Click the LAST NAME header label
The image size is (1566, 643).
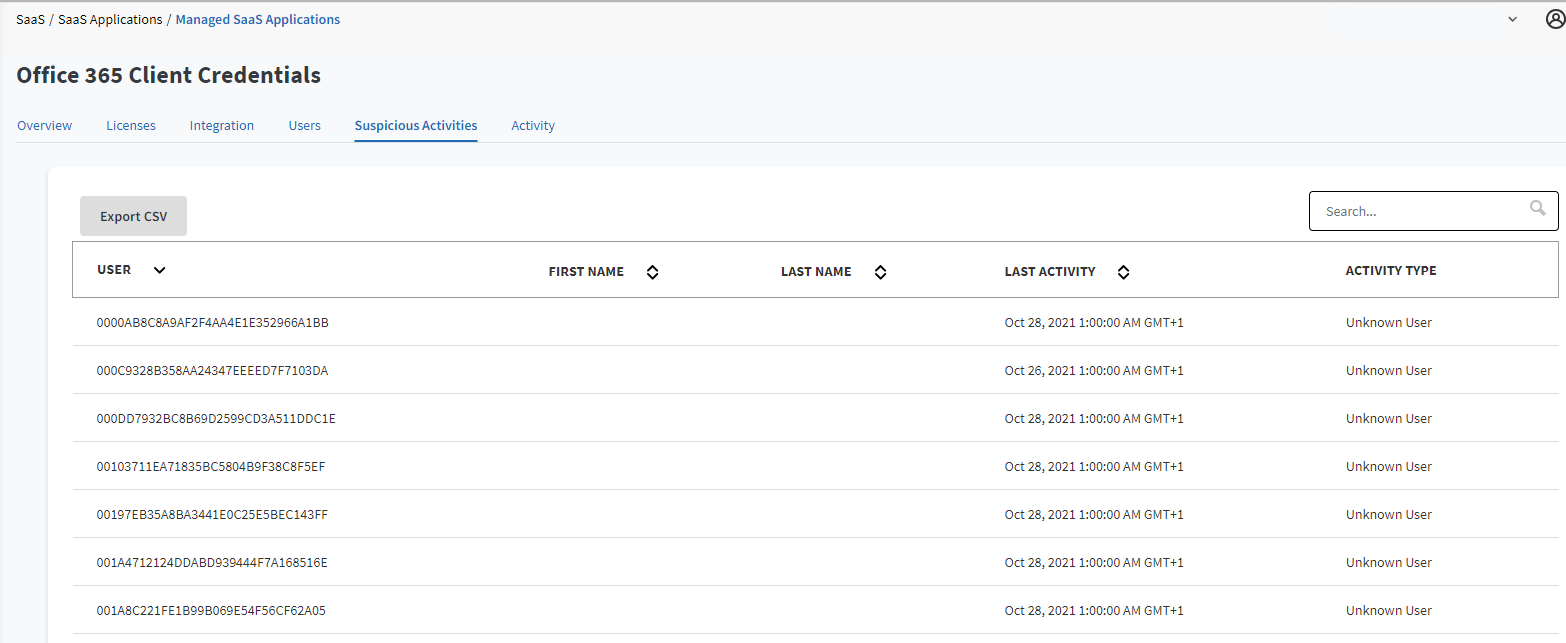(x=816, y=272)
